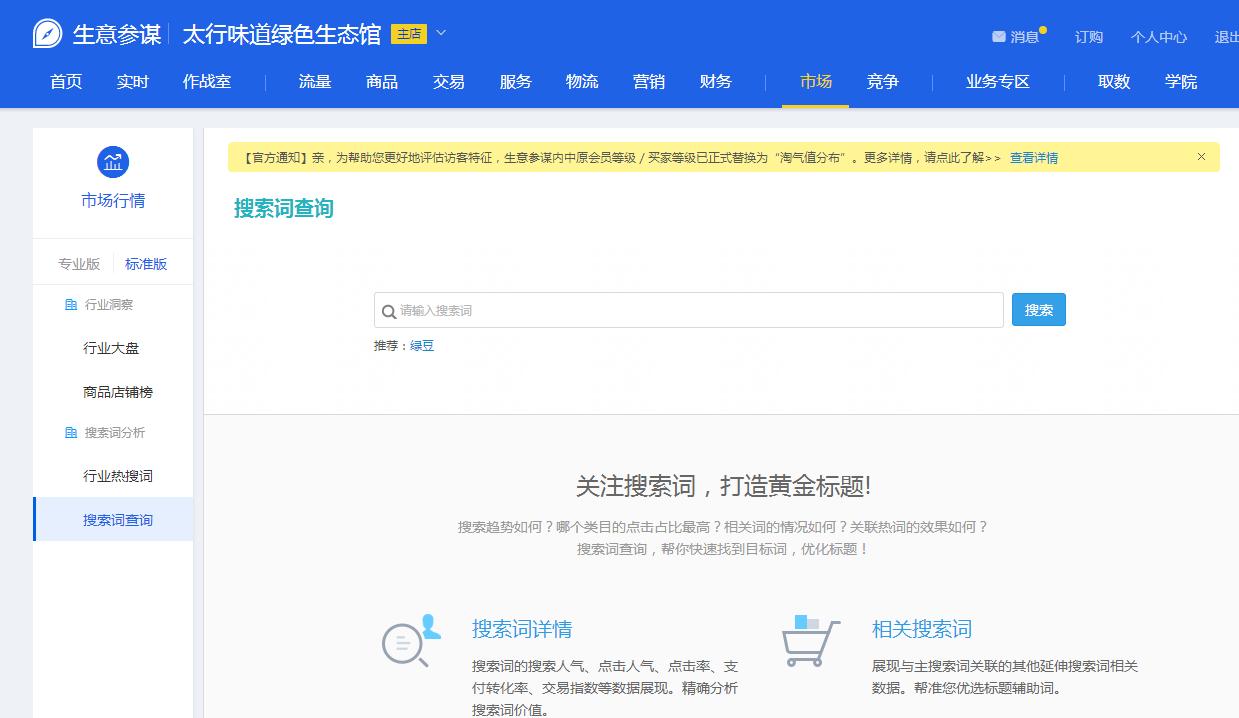
Task: Dismiss the yellow official notice banner
Action: [1201, 157]
